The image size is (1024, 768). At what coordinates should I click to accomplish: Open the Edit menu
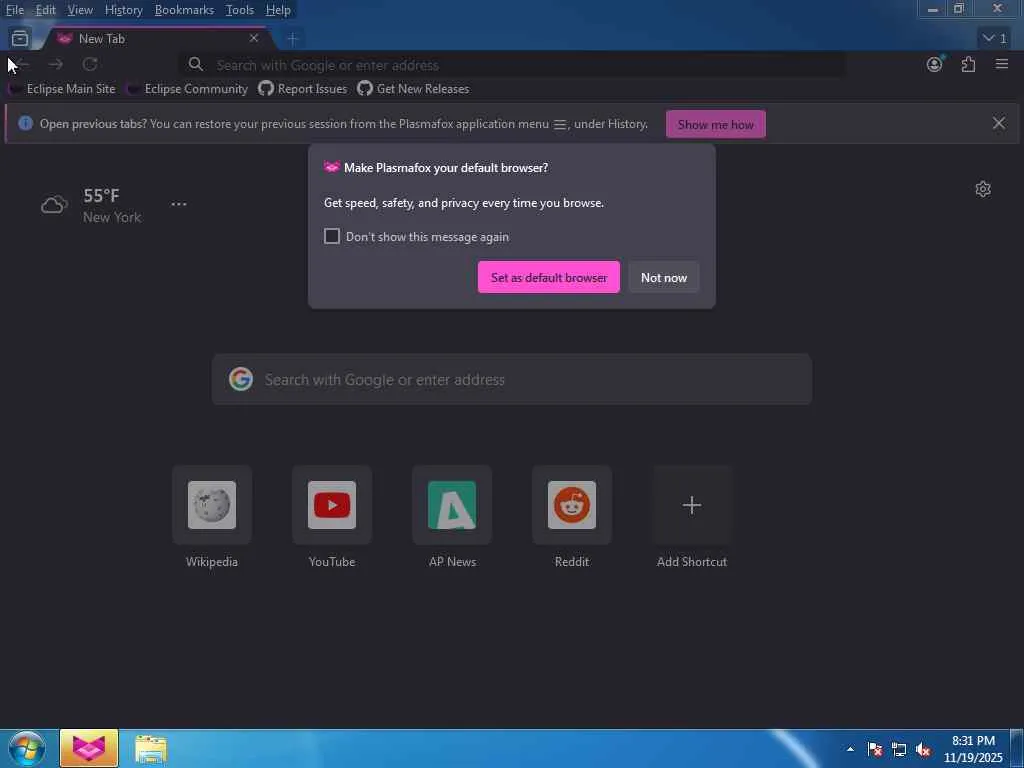45,10
